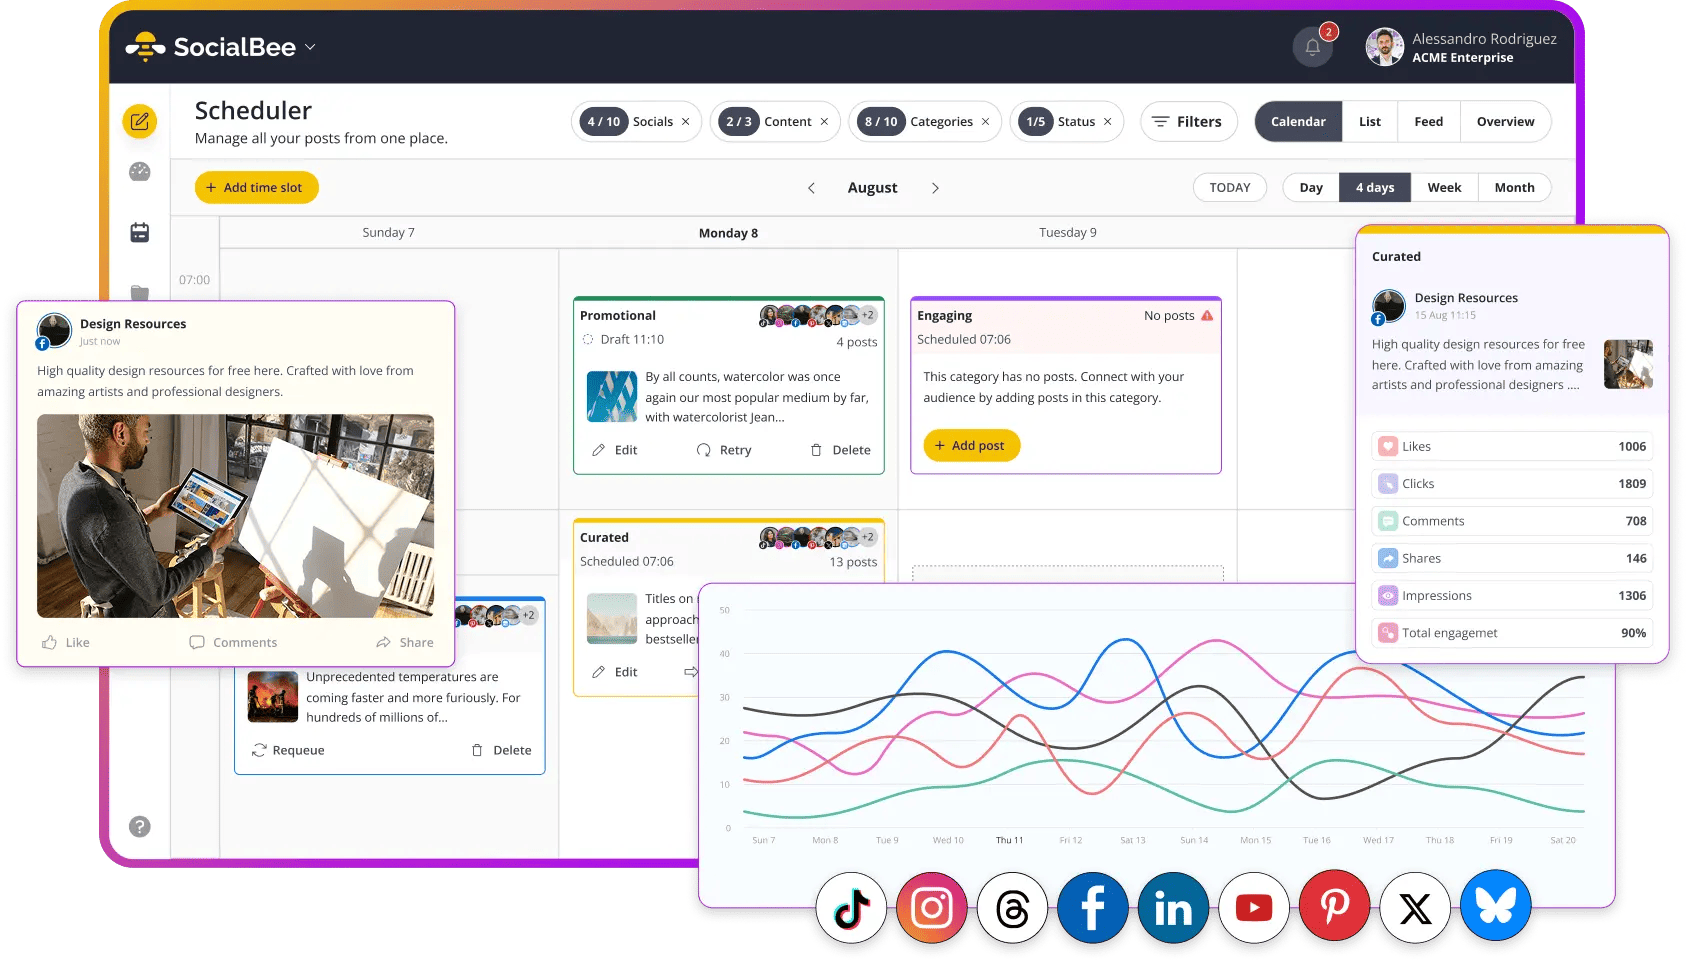The width and height of the screenshot is (1687, 961).
Task: Click the LinkedIn icon
Action: click(x=1173, y=908)
